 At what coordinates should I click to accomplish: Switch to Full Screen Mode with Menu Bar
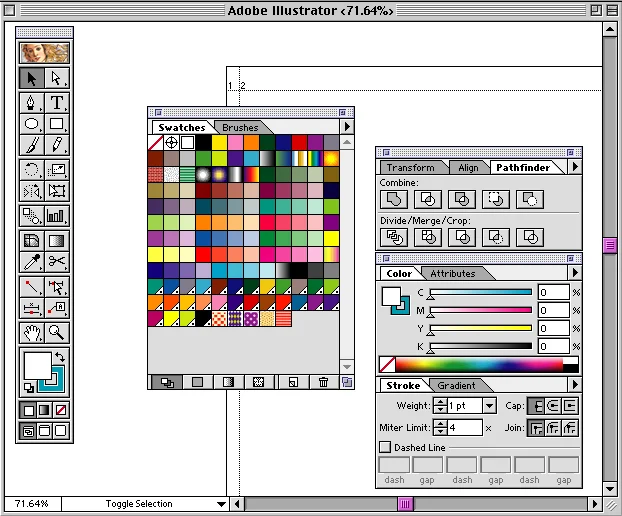click(44, 431)
